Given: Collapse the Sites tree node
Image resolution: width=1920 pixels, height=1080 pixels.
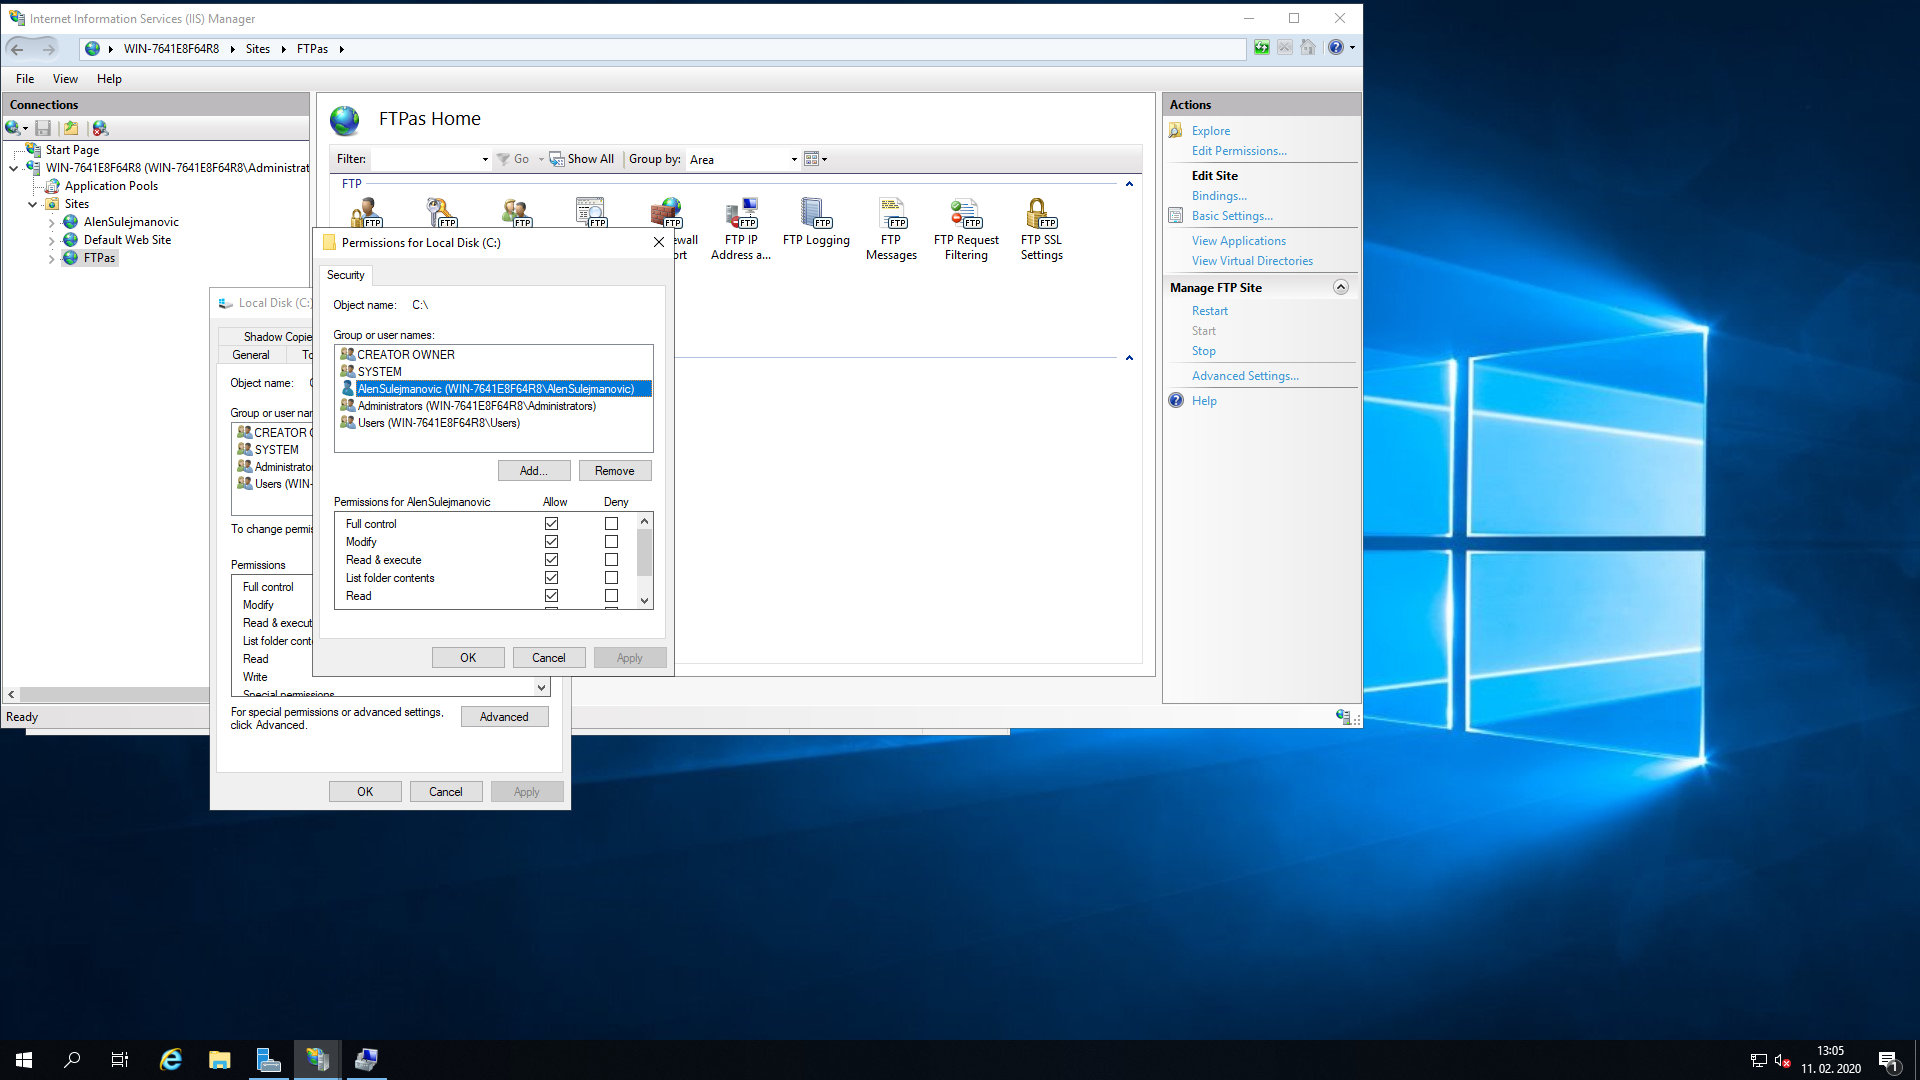Looking at the screenshot, I should (33, 204).
